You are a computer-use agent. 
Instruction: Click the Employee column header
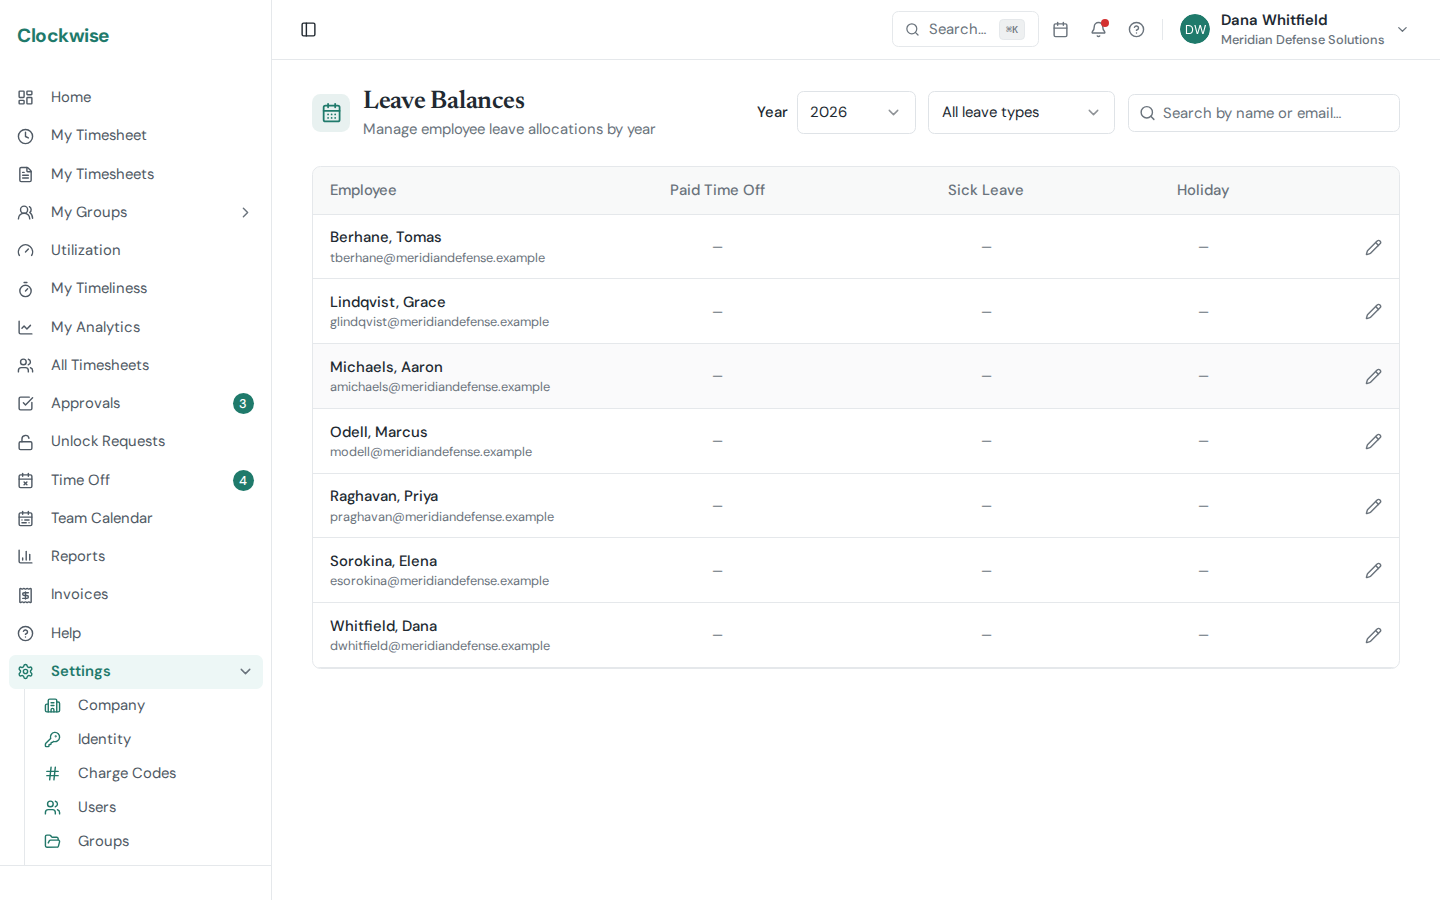363,190
